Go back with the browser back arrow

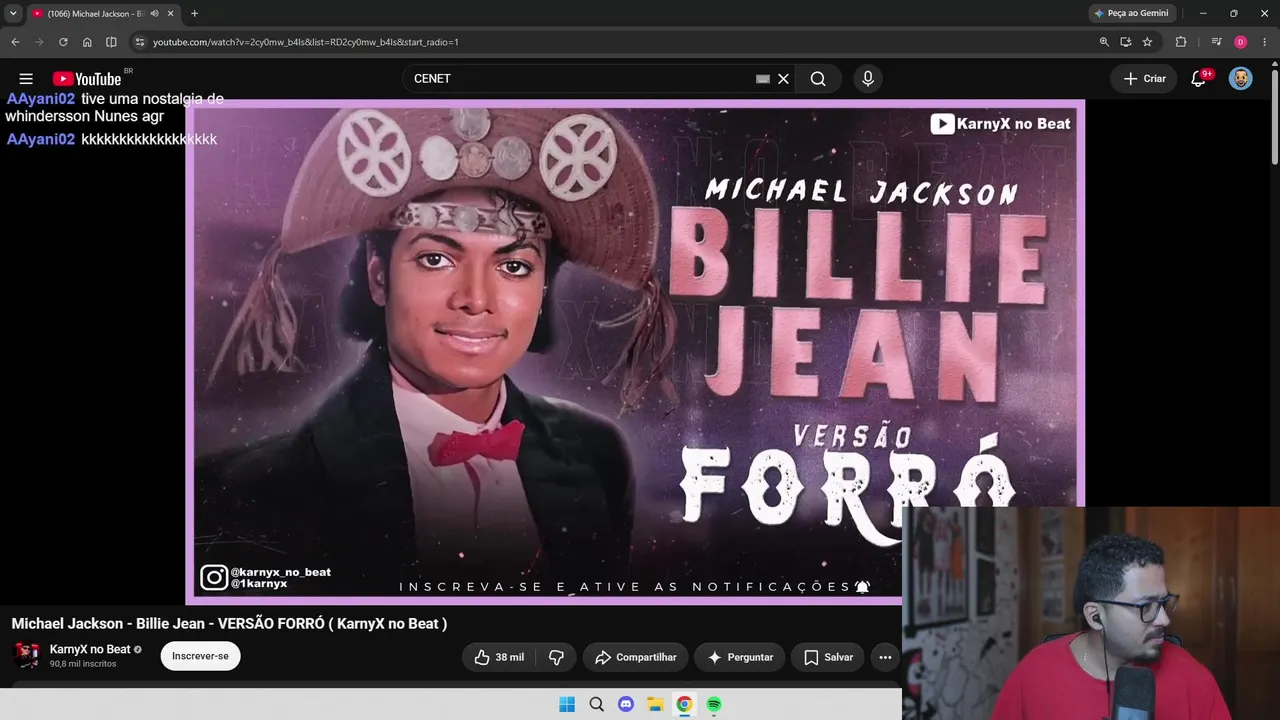point(15,42)
